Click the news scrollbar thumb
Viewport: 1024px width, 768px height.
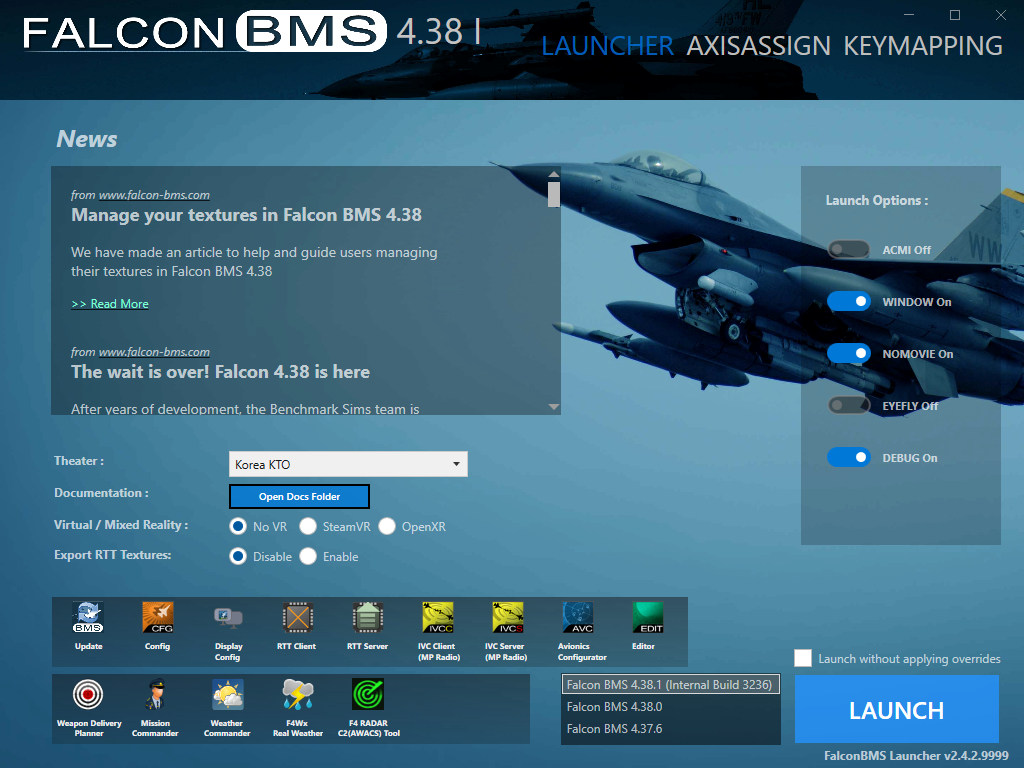(x=554, y=195)
